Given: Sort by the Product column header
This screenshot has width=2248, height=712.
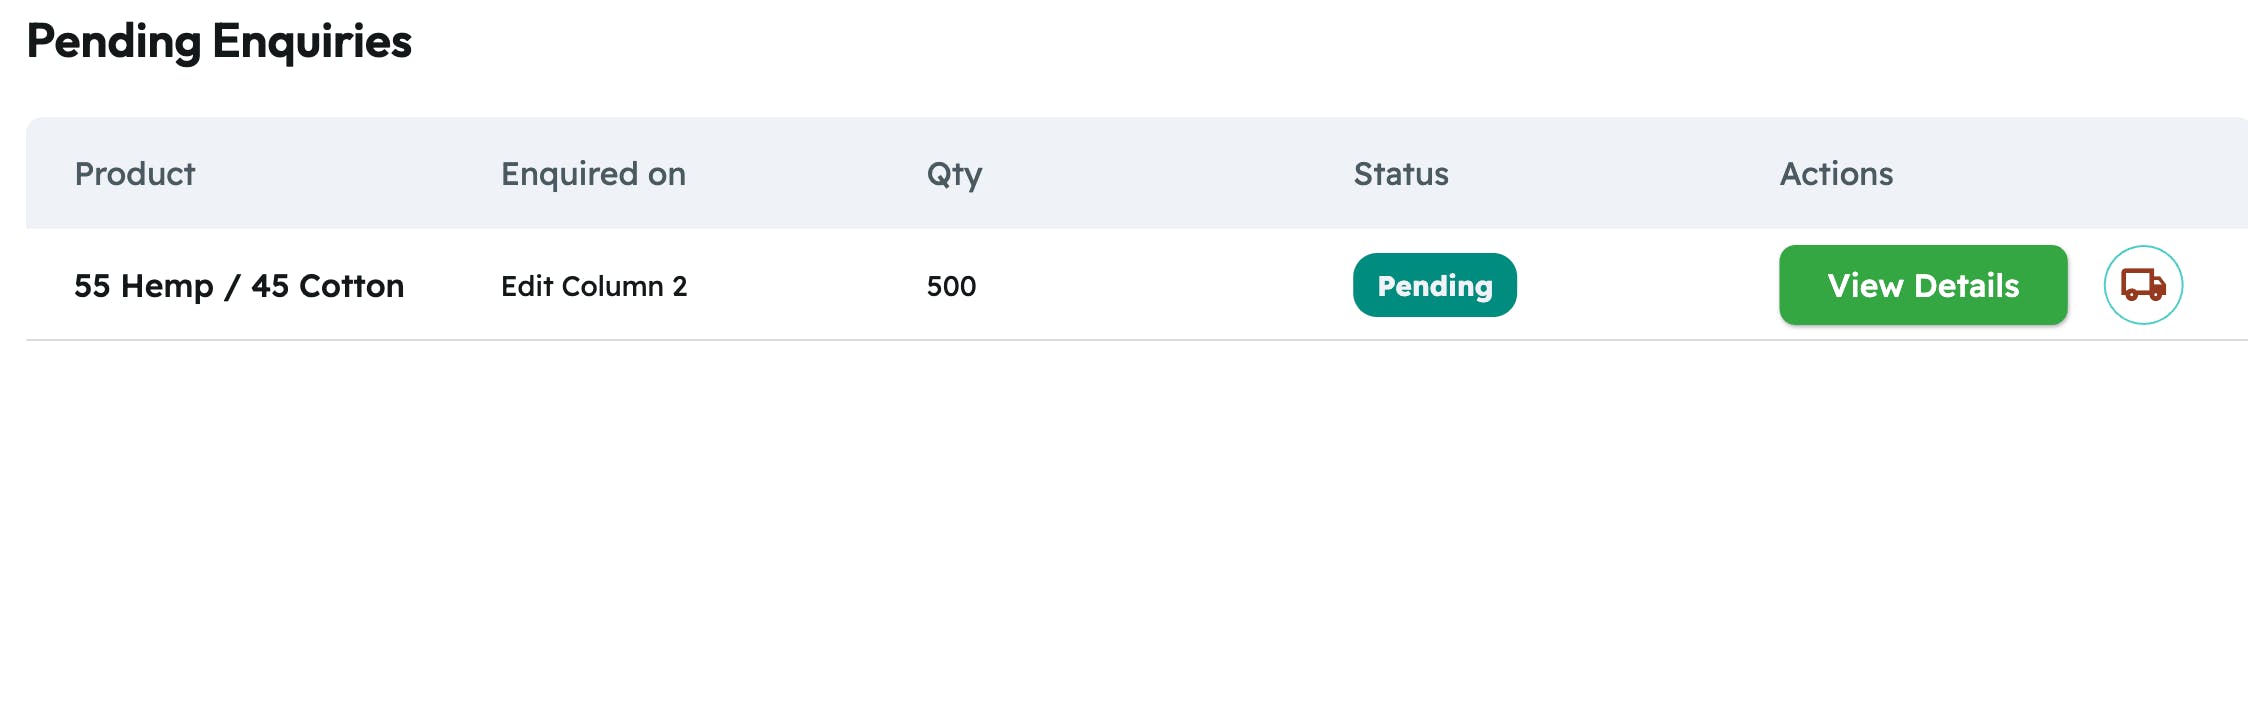Looking at the screenshot, I should coord(135,174).
